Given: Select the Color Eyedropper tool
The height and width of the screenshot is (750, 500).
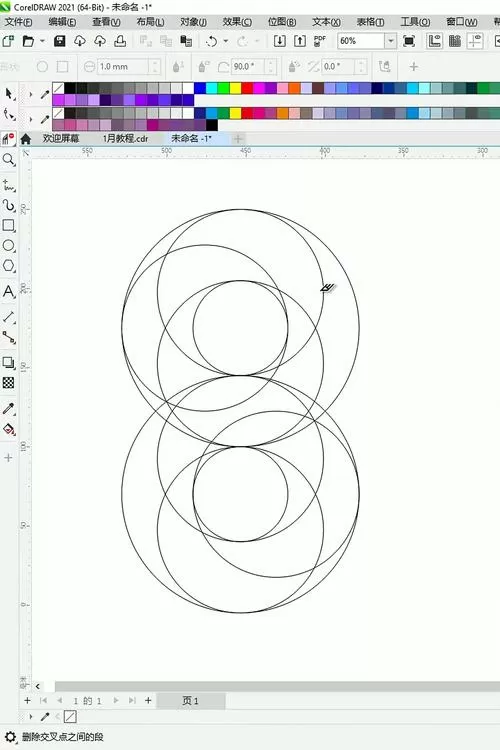Looking at the screenshot, I should [9, 408].
